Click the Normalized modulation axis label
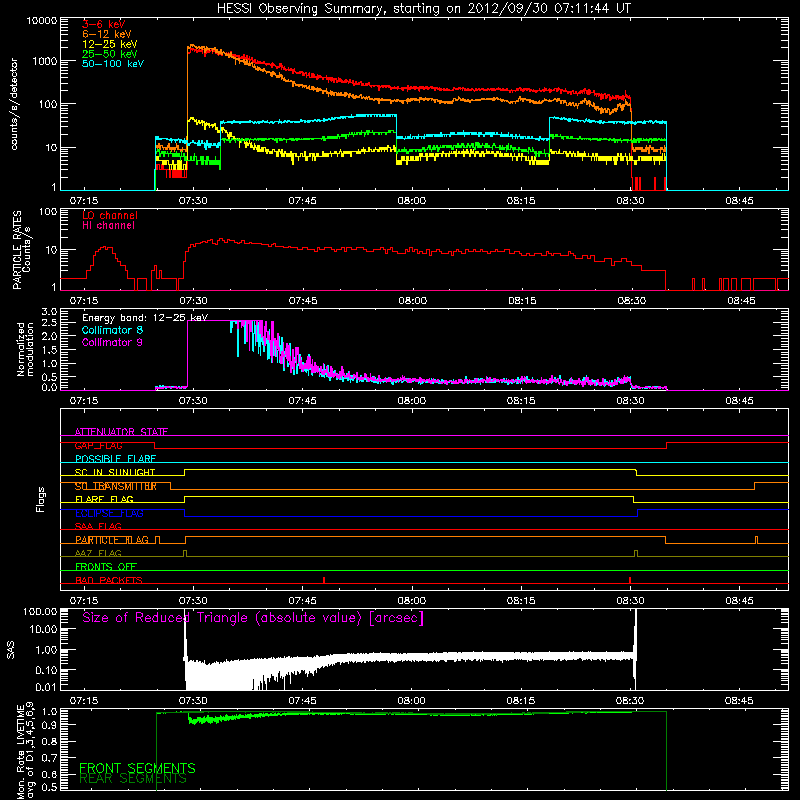The width and height of the screenshot is (800, 800). 25,349
